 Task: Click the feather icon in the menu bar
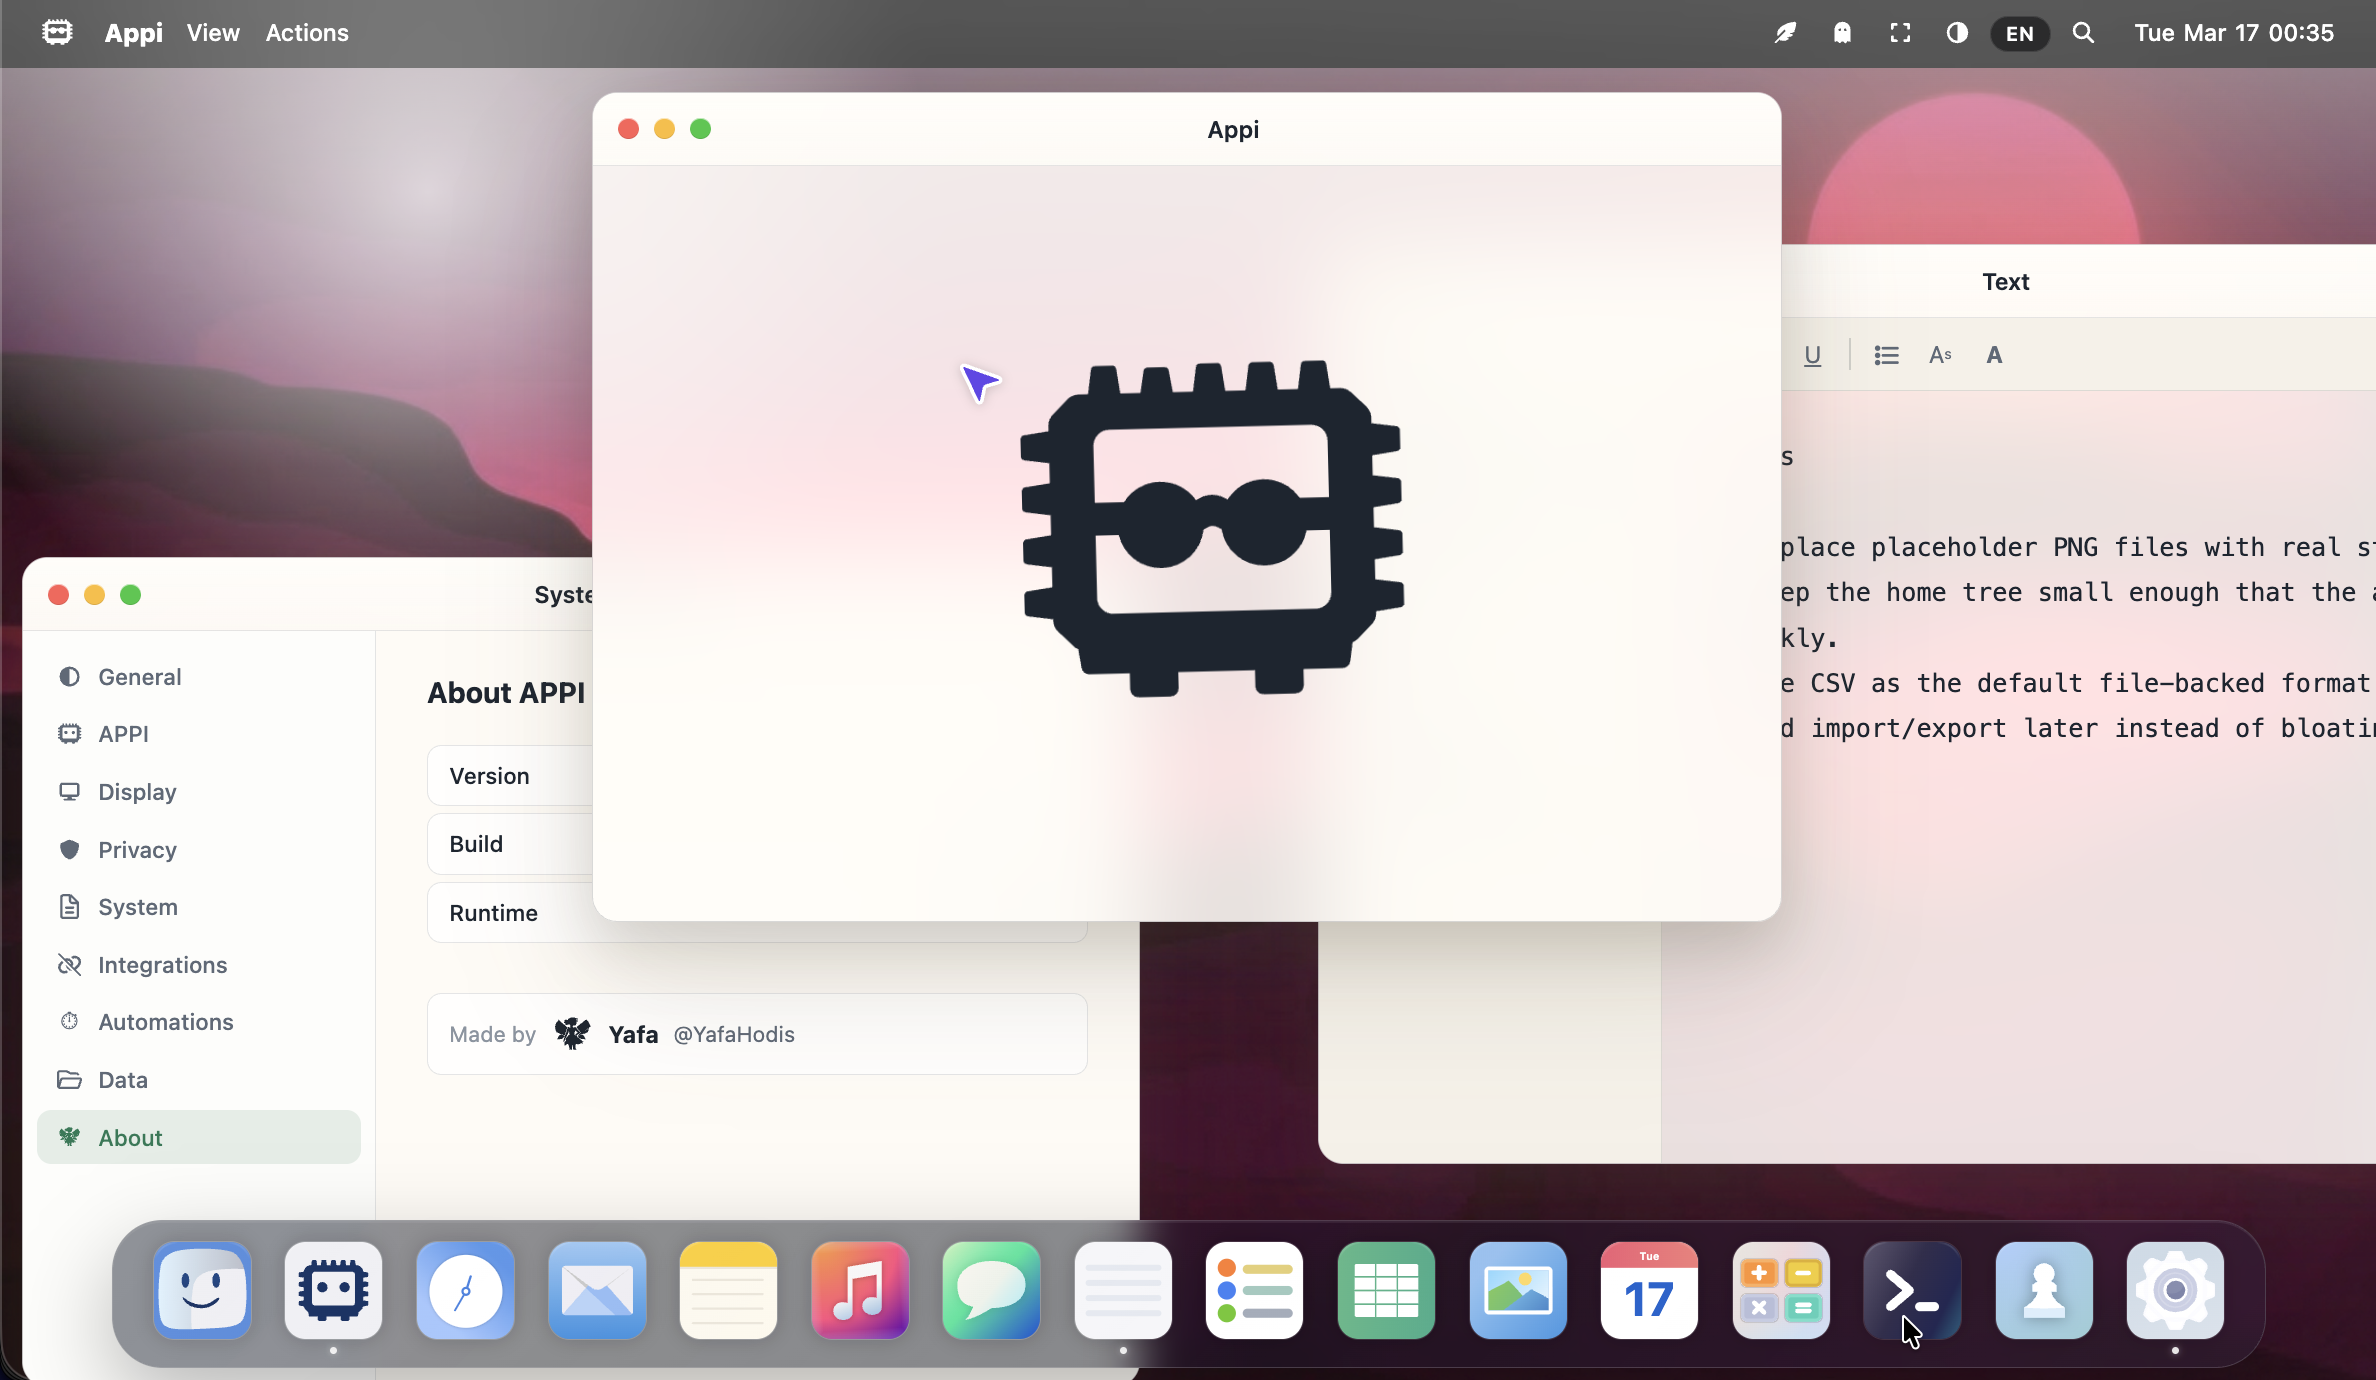(1785, 33)
